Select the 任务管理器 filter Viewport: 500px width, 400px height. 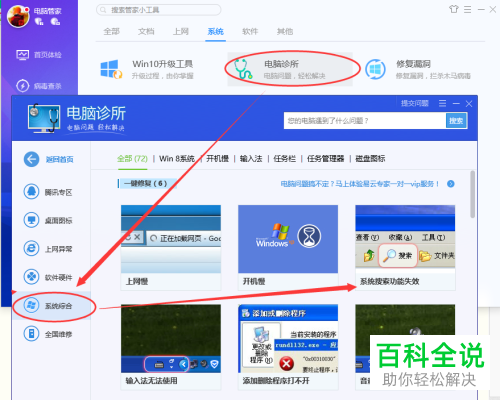point(325,159)
